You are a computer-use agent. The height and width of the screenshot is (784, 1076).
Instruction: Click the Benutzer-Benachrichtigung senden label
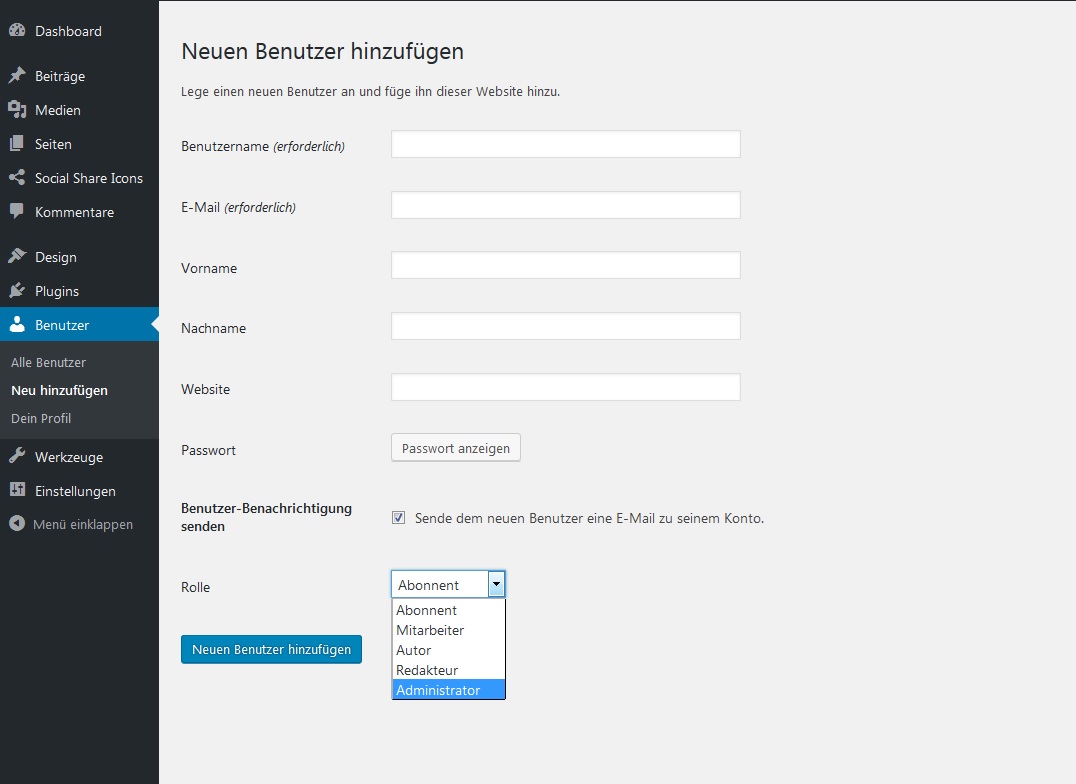click(x=266, y=517)
